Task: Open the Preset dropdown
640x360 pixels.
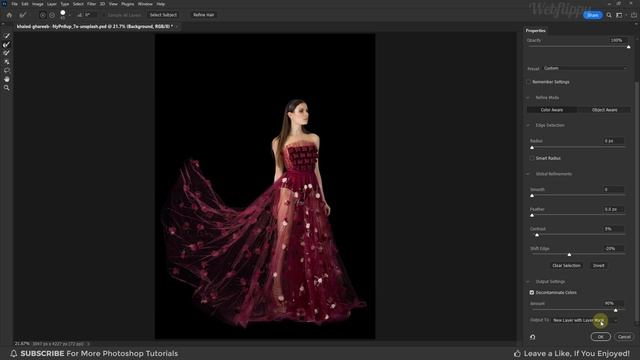Action: [x=585, y=68]
